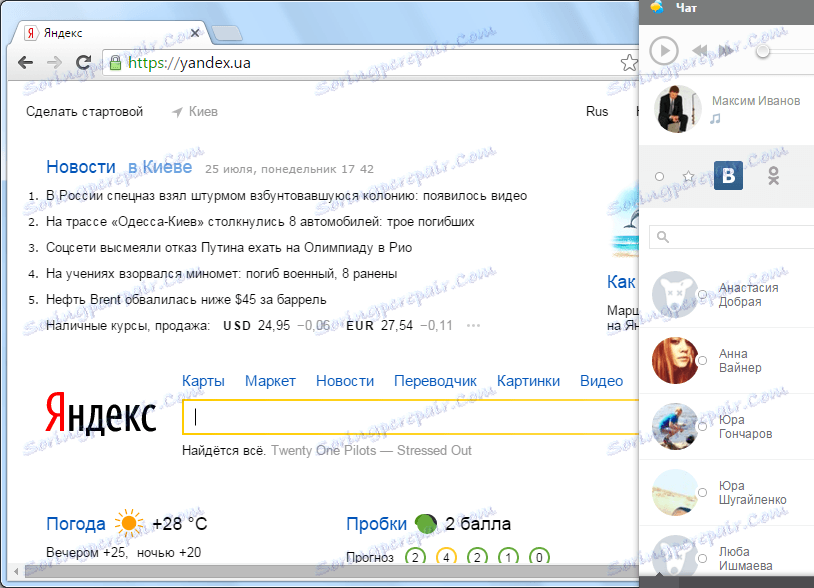Open Максим Иванов profile avatar
Screen dimensions: 814x588
(678, 110)
